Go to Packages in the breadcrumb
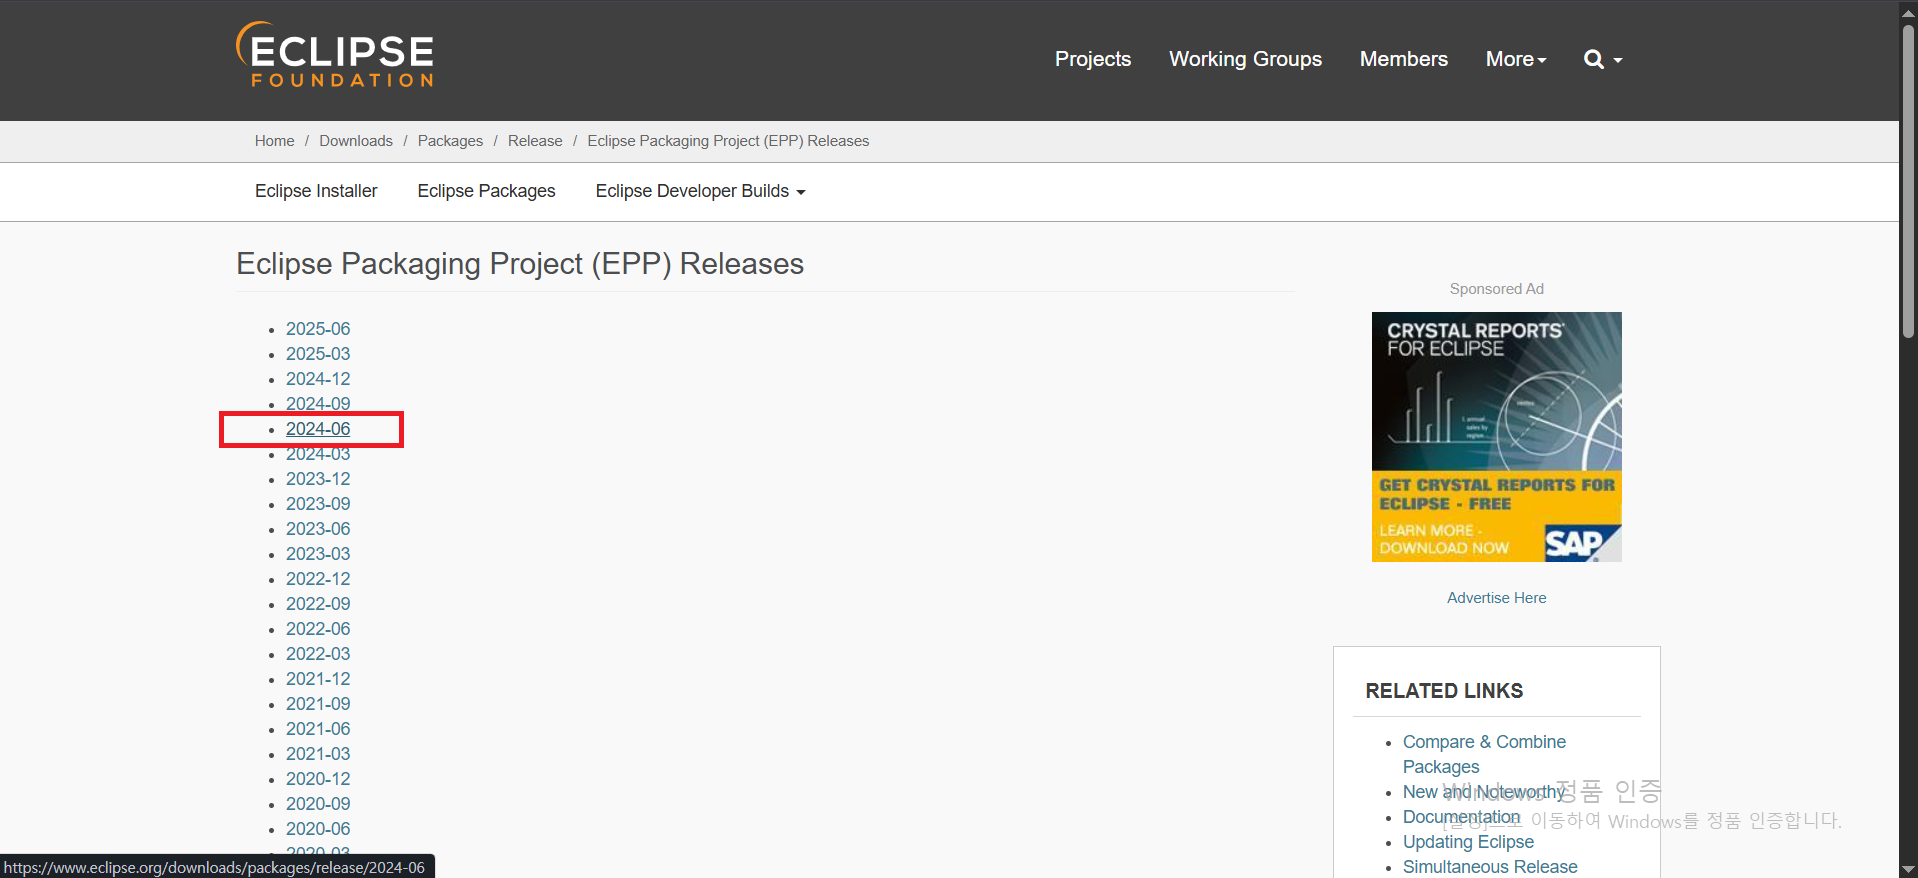 tap(450, 141)
